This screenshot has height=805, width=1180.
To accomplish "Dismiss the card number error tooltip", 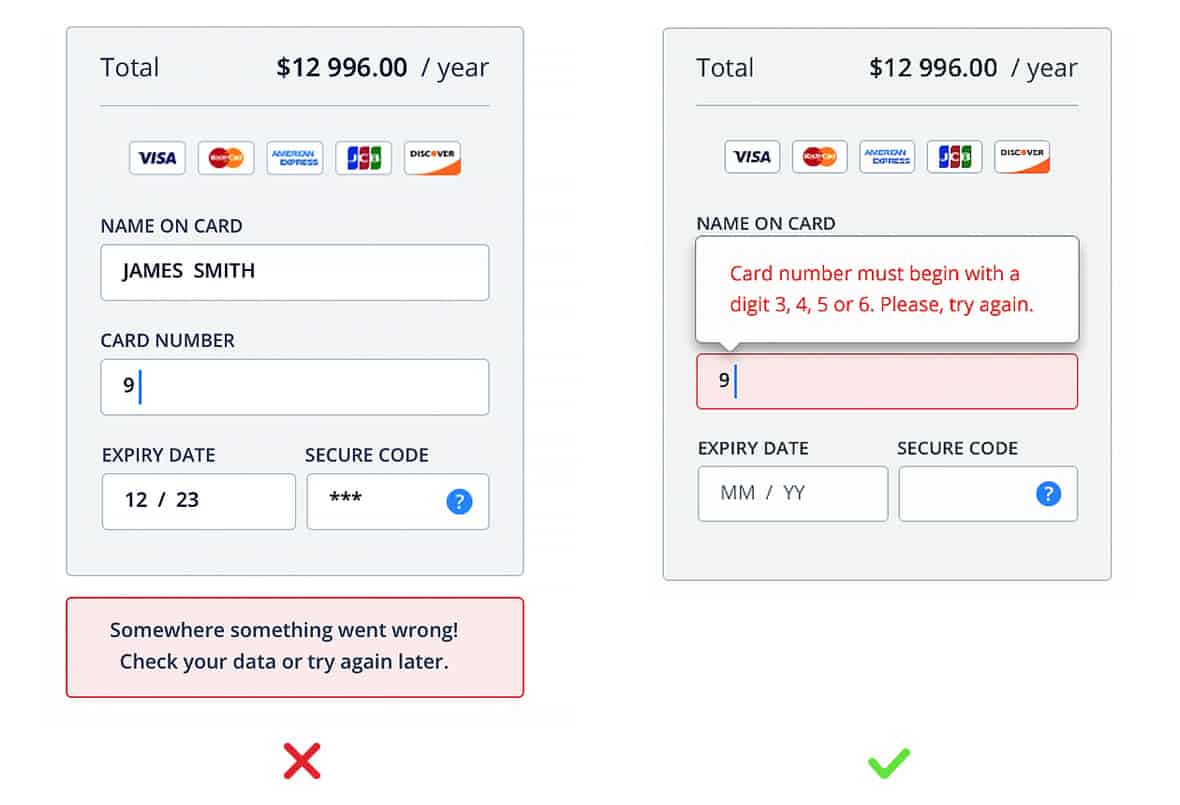I will (x=886, y=287).
